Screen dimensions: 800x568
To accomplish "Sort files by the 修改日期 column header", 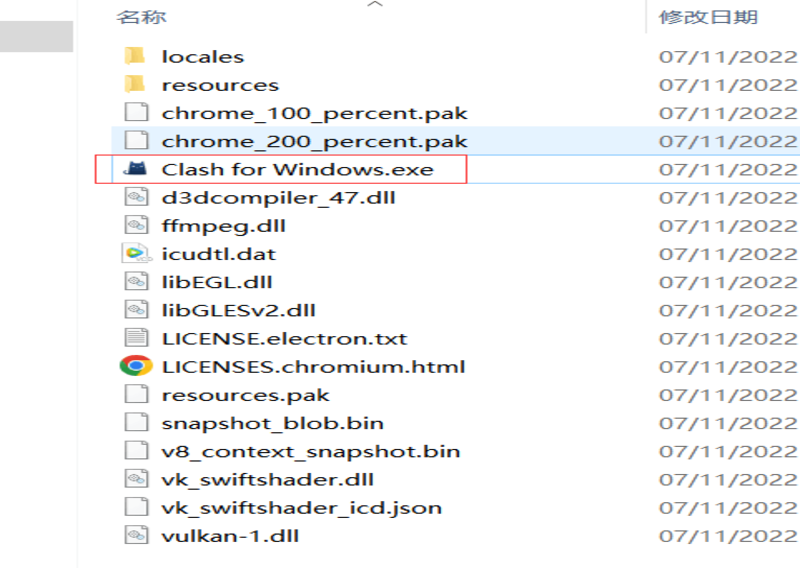I will tap(708, 17).
